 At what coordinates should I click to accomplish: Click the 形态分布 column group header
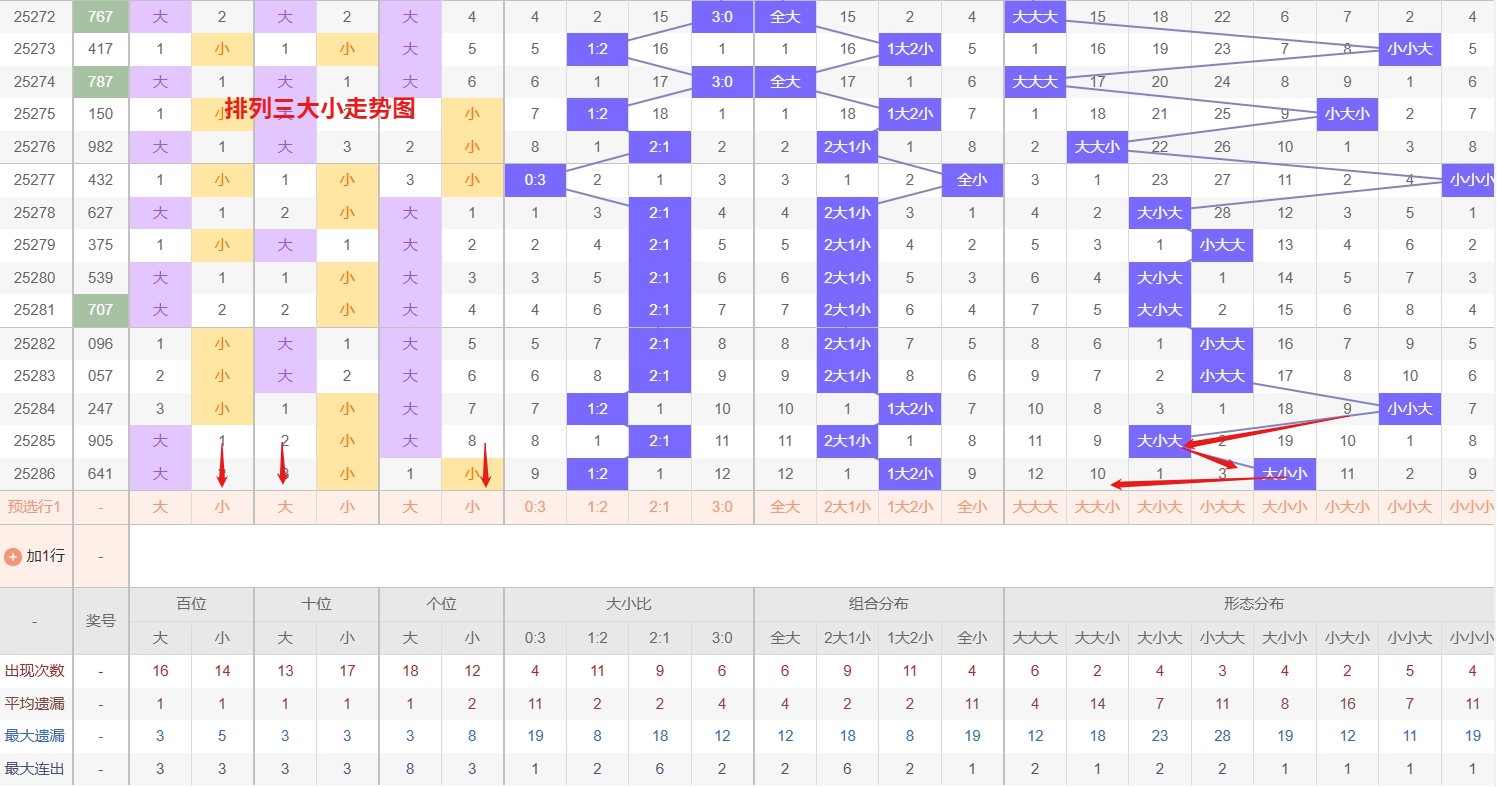tap(1254, 604)
